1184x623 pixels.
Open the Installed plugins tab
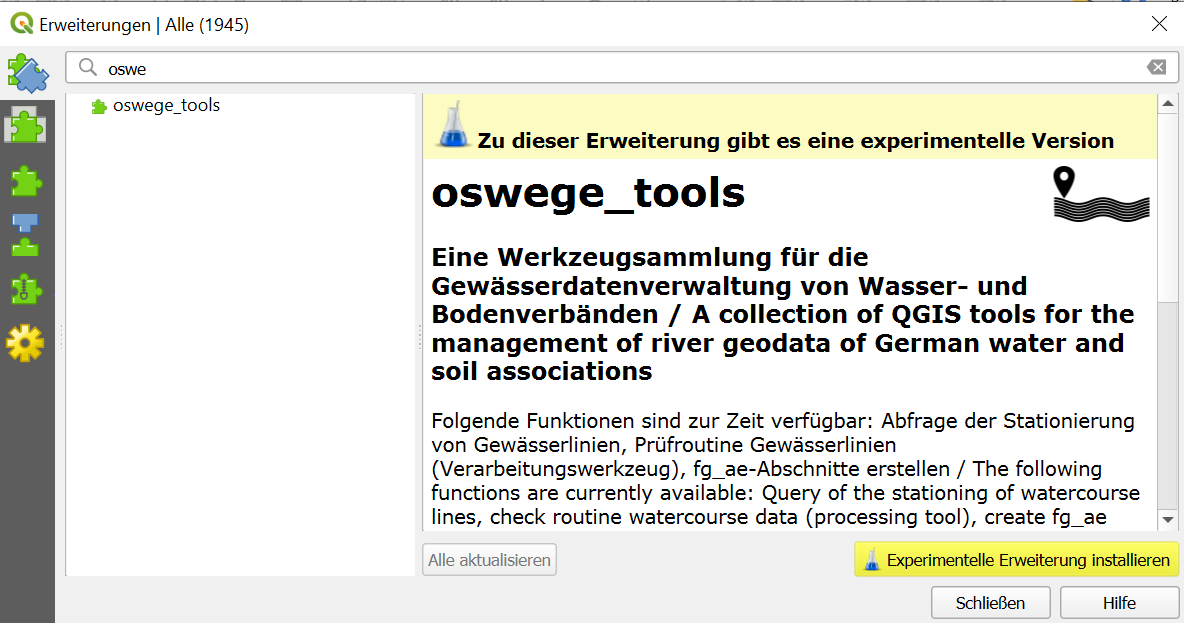[x=26, y=125]
